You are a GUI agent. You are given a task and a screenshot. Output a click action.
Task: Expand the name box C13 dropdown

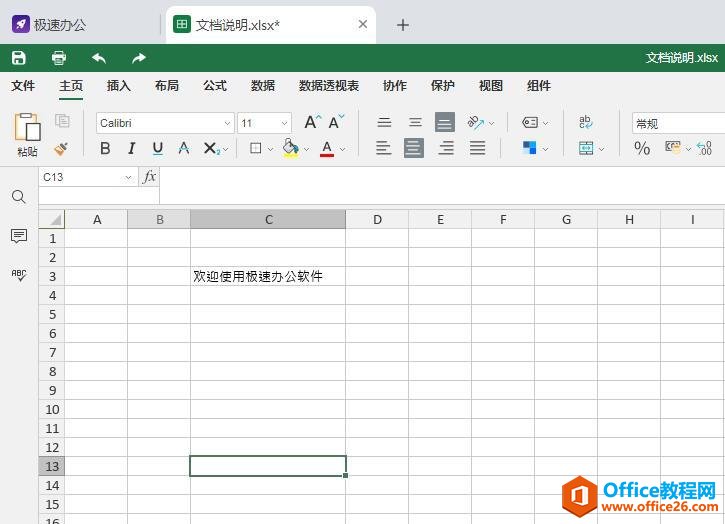coord(128,177)
